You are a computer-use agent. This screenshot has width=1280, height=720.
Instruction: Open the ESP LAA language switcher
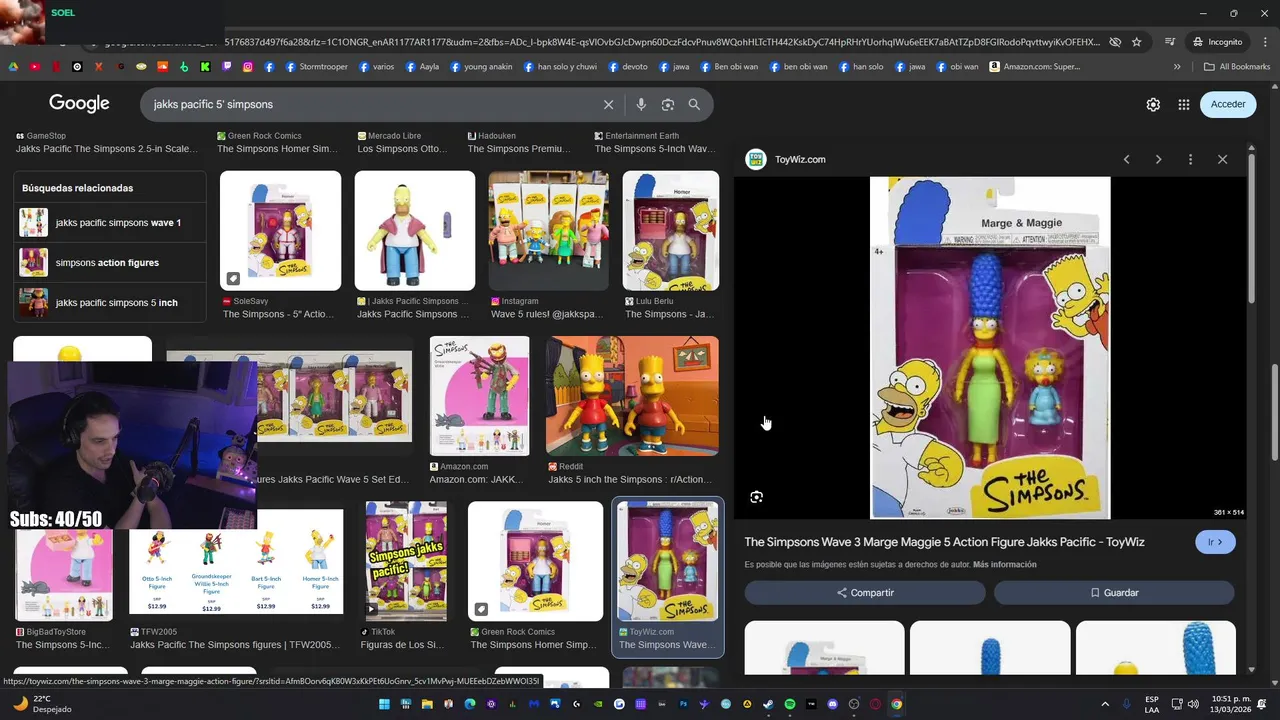[1152, 704]
